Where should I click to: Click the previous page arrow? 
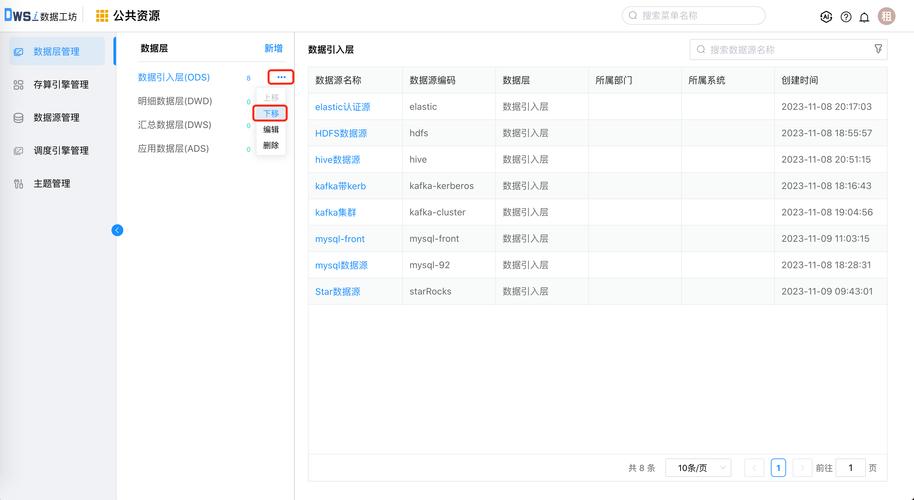(754, 468)
